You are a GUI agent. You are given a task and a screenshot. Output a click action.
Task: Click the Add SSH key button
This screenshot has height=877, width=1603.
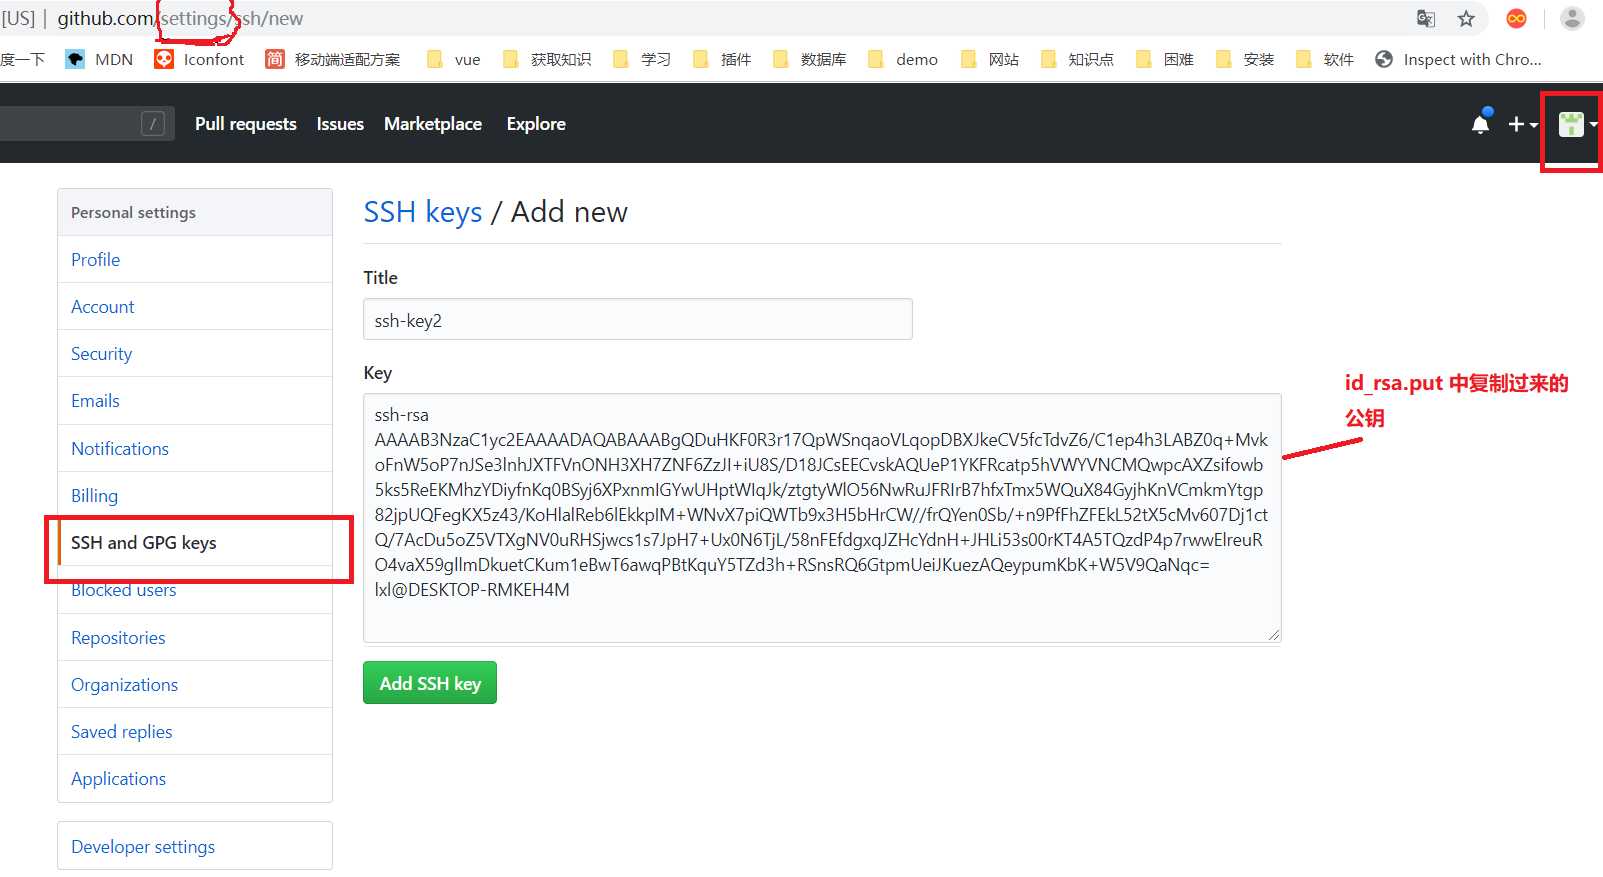430,683
